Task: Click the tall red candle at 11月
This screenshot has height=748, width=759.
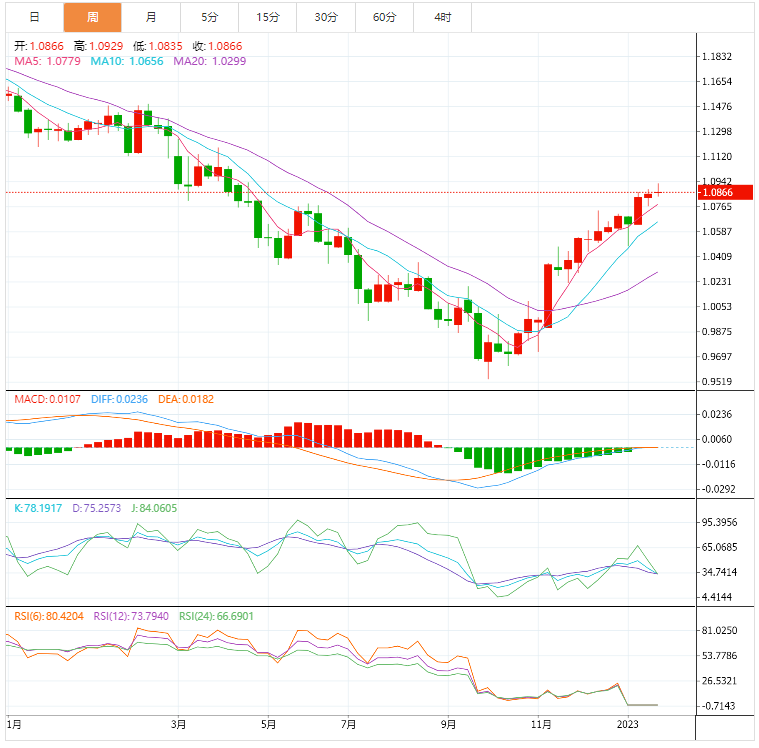Action: pos(548,296)
